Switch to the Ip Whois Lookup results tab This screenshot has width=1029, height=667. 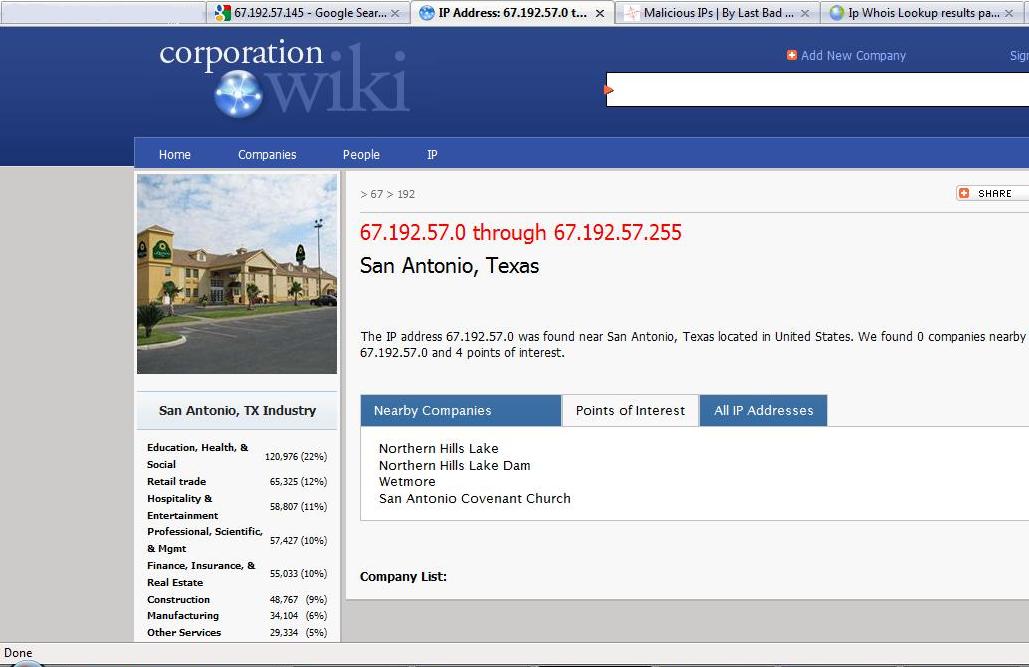tap(922, 12)
